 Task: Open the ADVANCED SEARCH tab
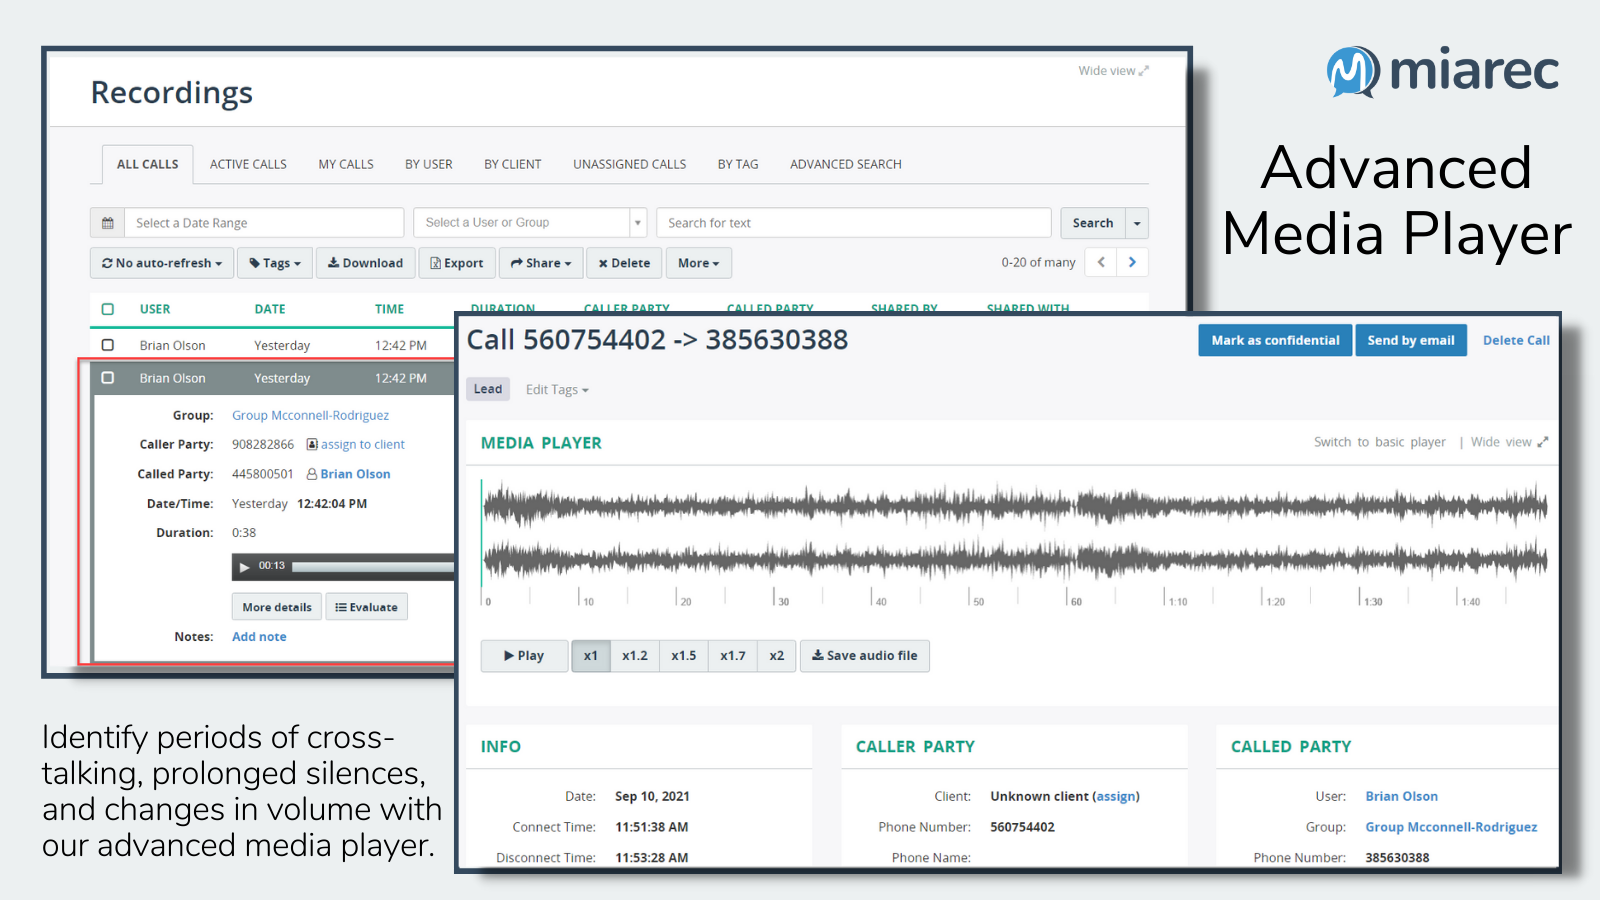(x=845, y=164)
